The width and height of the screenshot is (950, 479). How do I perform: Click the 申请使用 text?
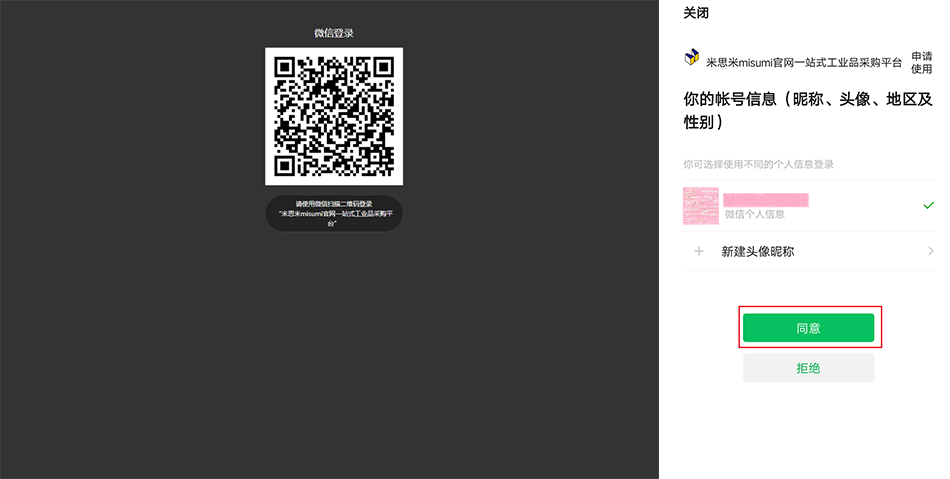tap(921, 62)
